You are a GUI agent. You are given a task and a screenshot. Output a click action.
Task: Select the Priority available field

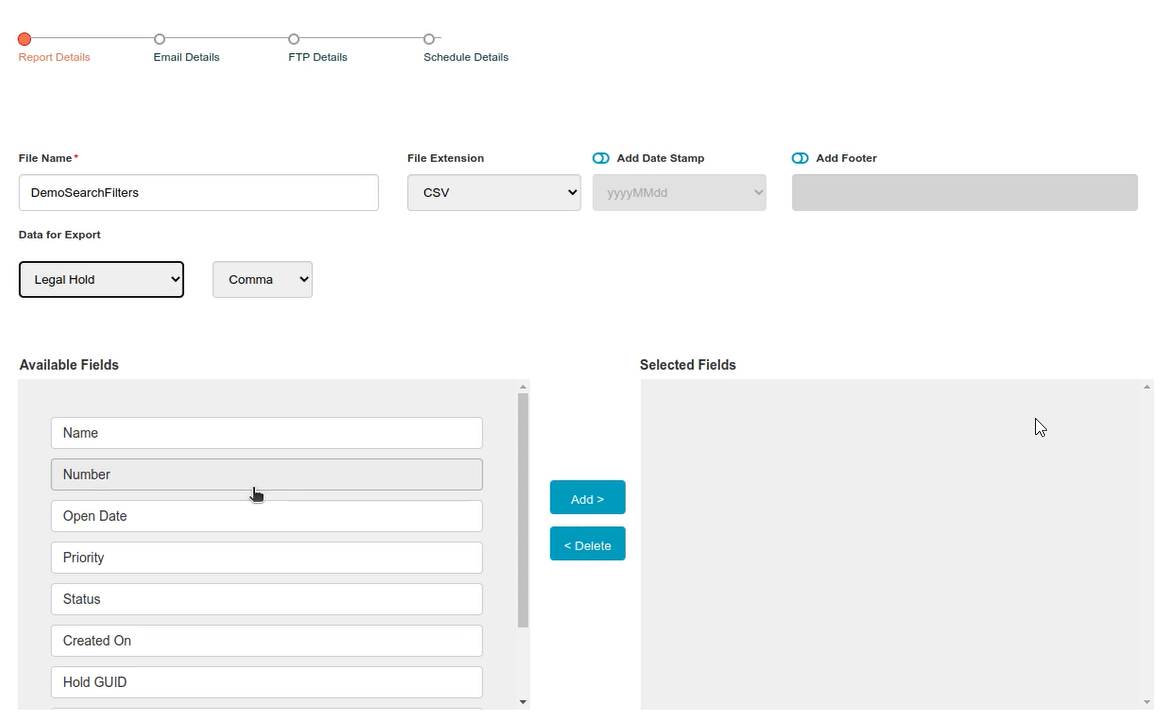coord(267,558)
